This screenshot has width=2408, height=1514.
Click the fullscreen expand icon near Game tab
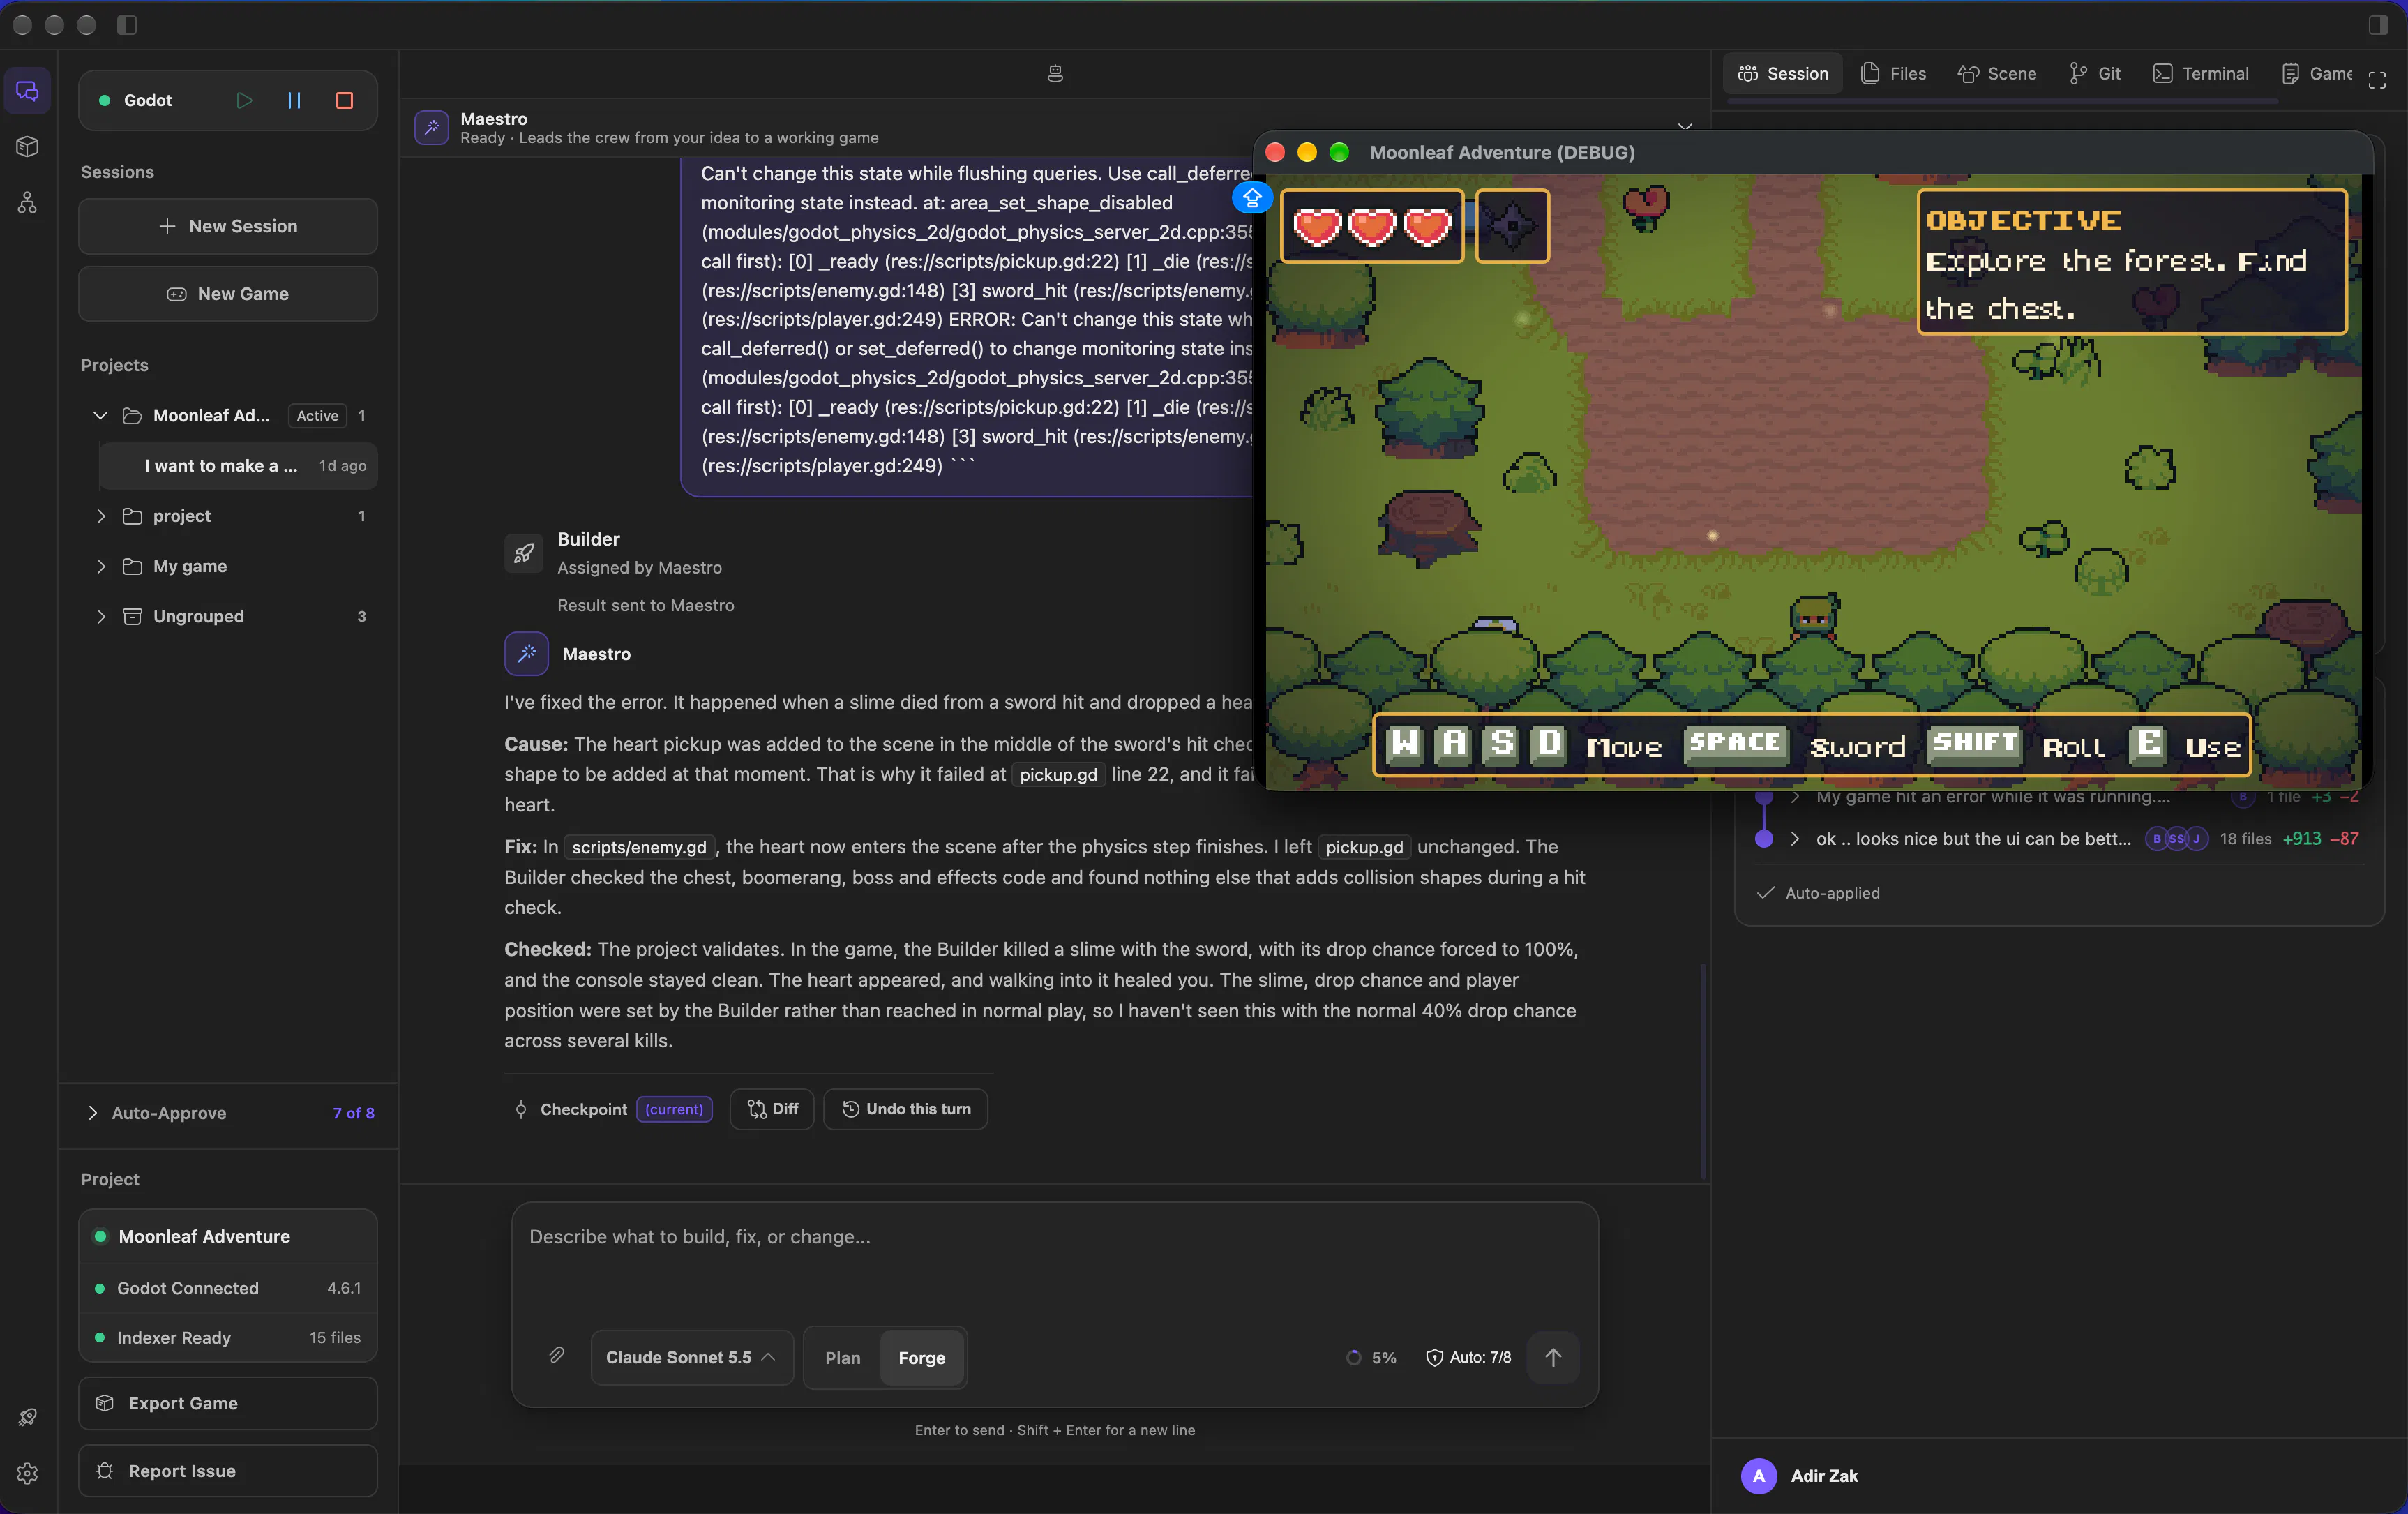(2377, 80)
